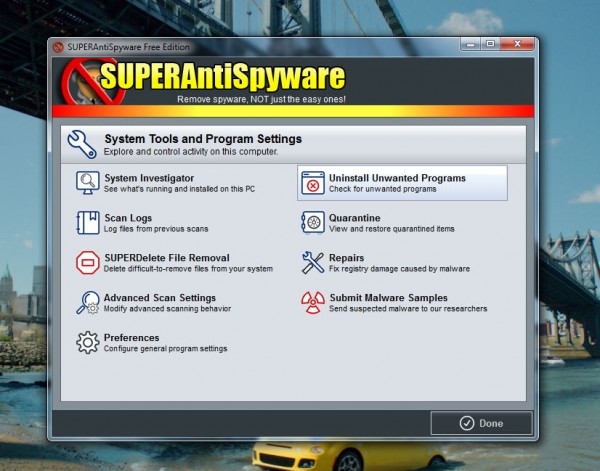Viewport: 600px width, 471px height.
Task: Click the Scan Logs notebook icon
Action: pyautogui.click(x=88, y=223)
